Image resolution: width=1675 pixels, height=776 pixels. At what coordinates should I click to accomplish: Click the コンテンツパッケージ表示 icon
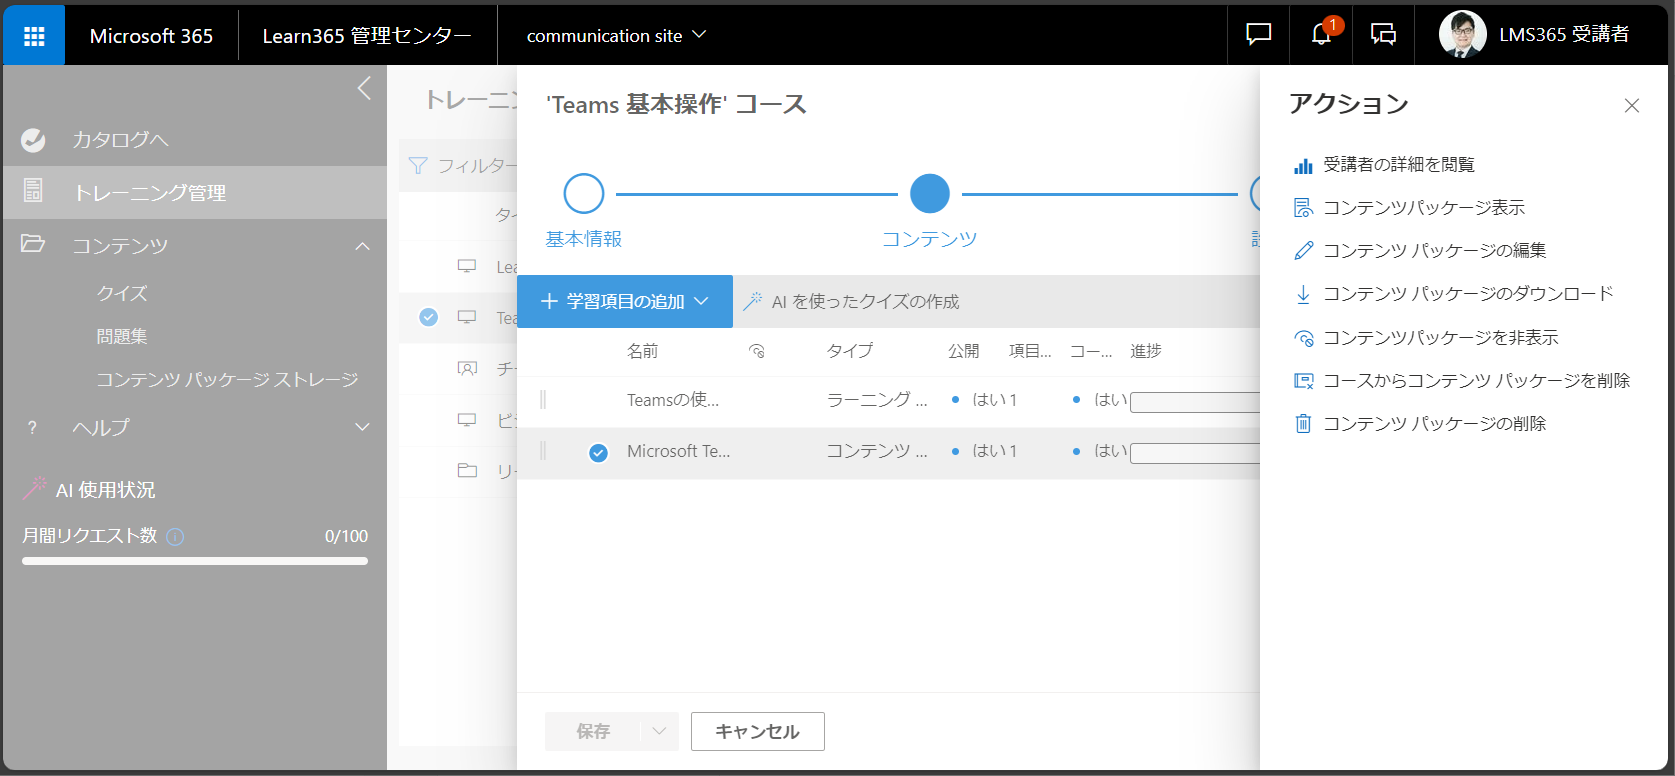click(1303, 208)
